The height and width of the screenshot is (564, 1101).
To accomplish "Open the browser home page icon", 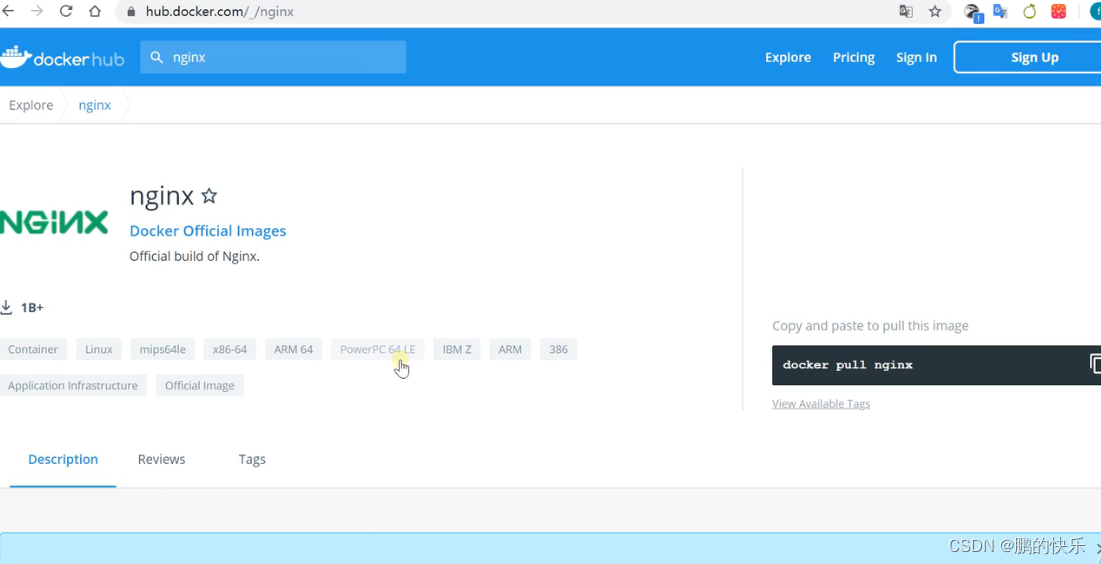I will [95, 11].
